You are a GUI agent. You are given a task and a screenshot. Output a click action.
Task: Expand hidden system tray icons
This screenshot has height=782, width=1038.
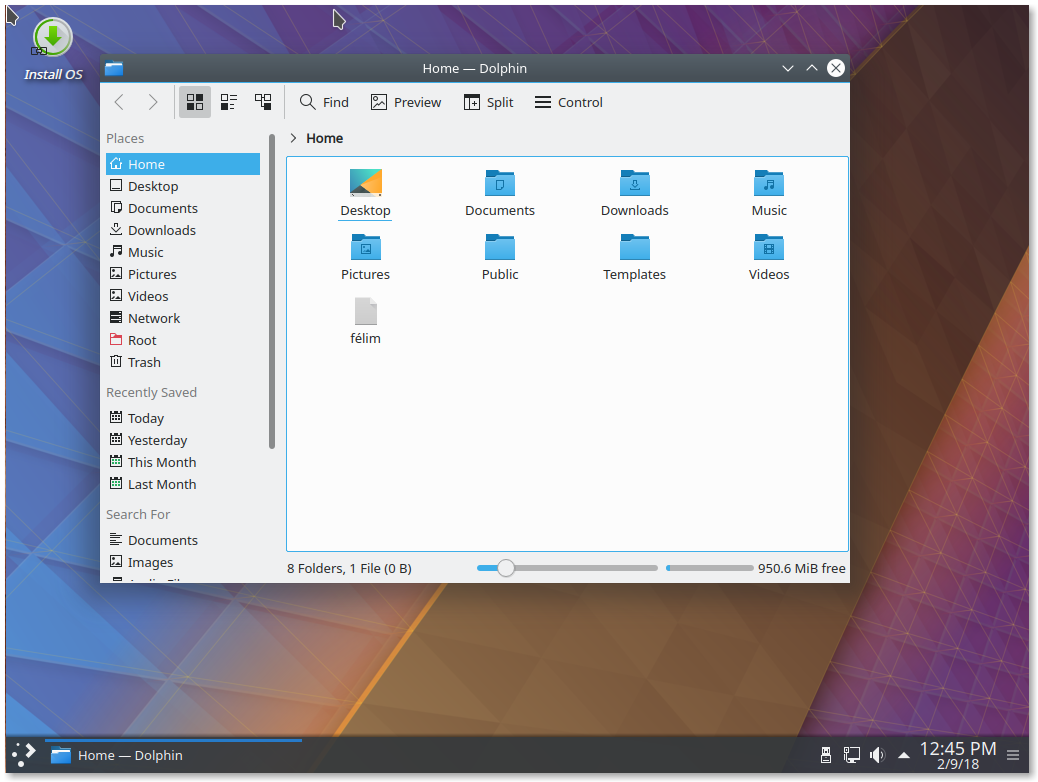pos(903,755)
